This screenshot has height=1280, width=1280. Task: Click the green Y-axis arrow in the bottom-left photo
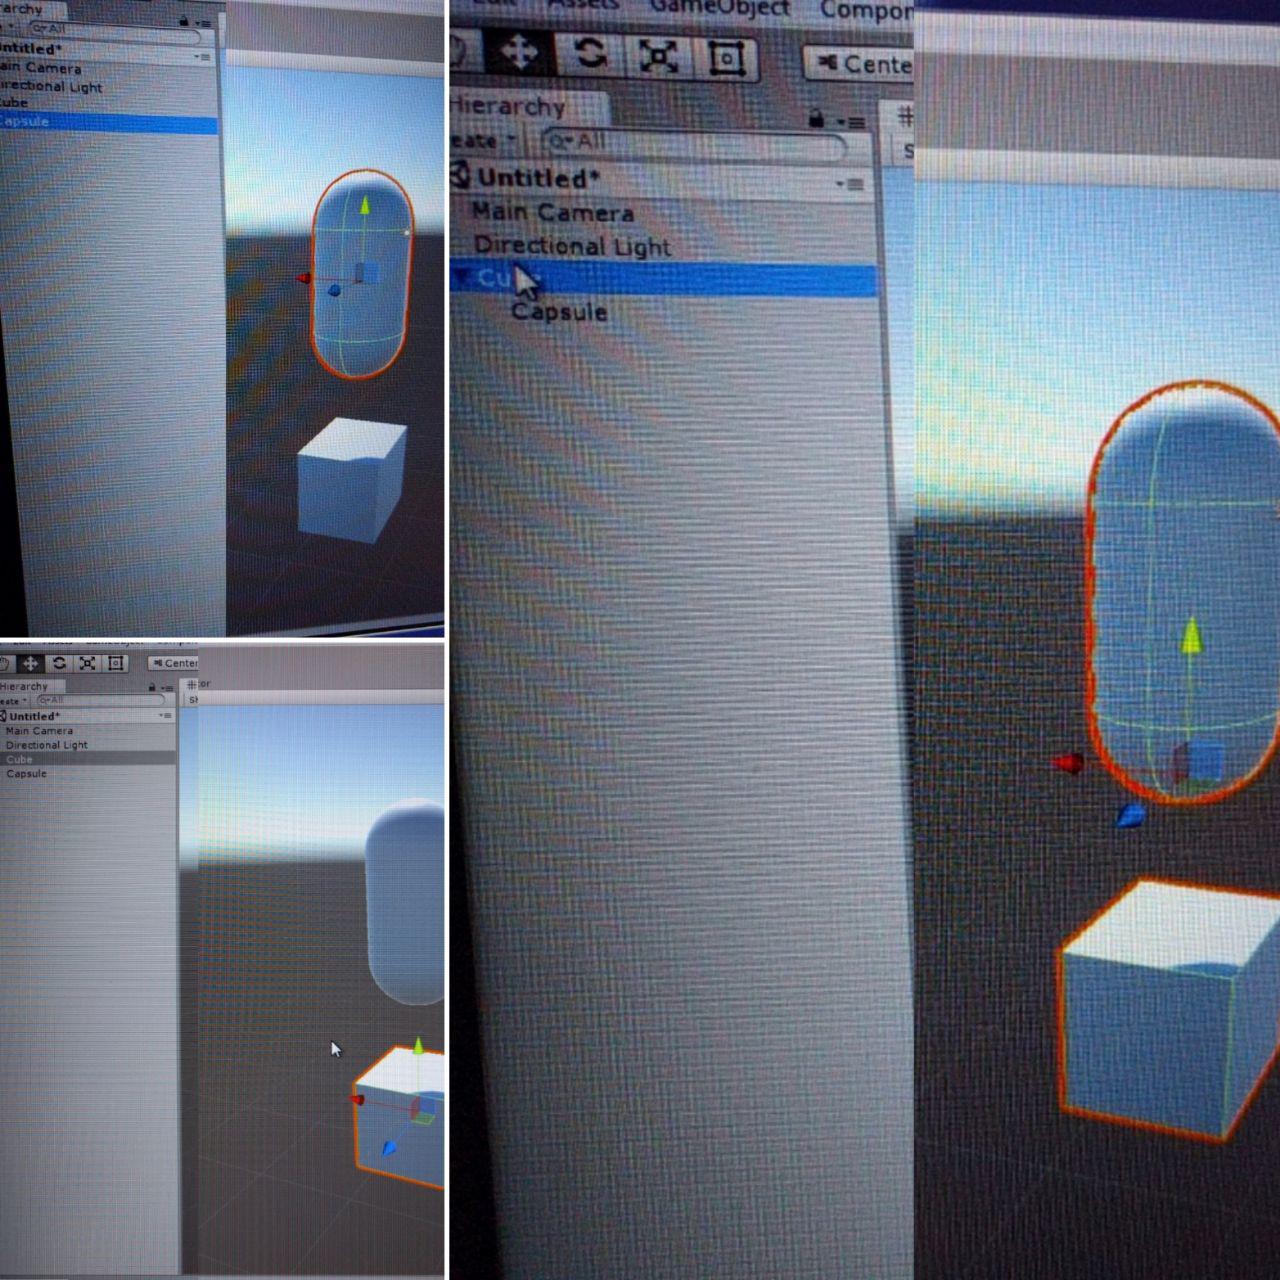(x=419, y=1046)
